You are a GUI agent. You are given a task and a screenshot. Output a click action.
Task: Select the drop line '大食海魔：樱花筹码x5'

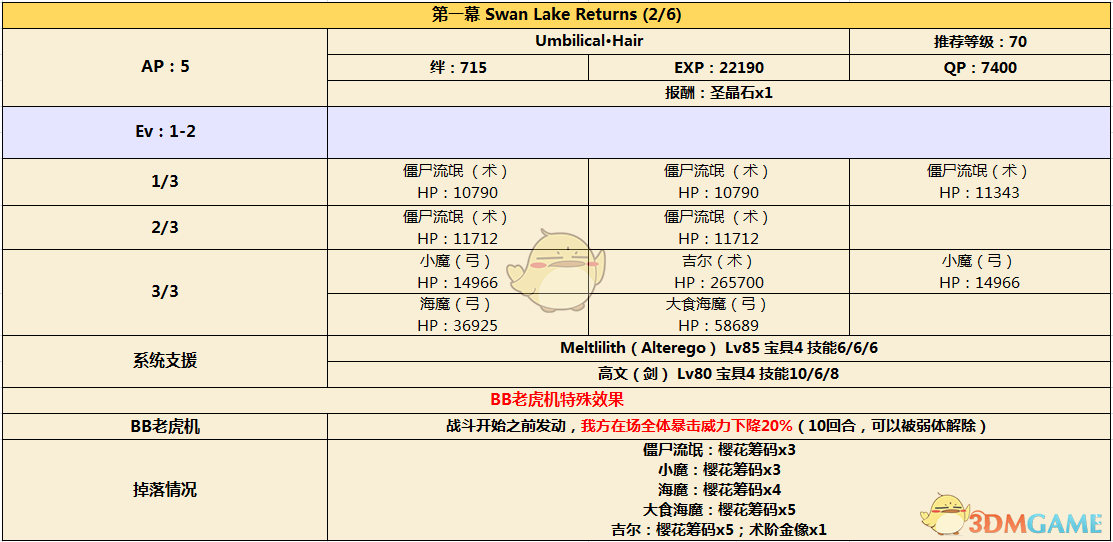[x=719, y=509]
